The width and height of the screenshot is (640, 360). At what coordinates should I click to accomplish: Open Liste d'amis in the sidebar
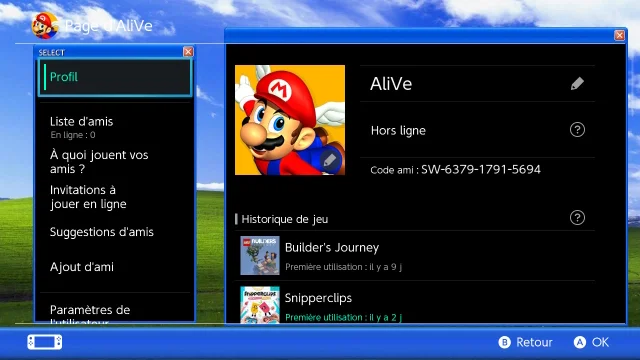coord(115,127)
